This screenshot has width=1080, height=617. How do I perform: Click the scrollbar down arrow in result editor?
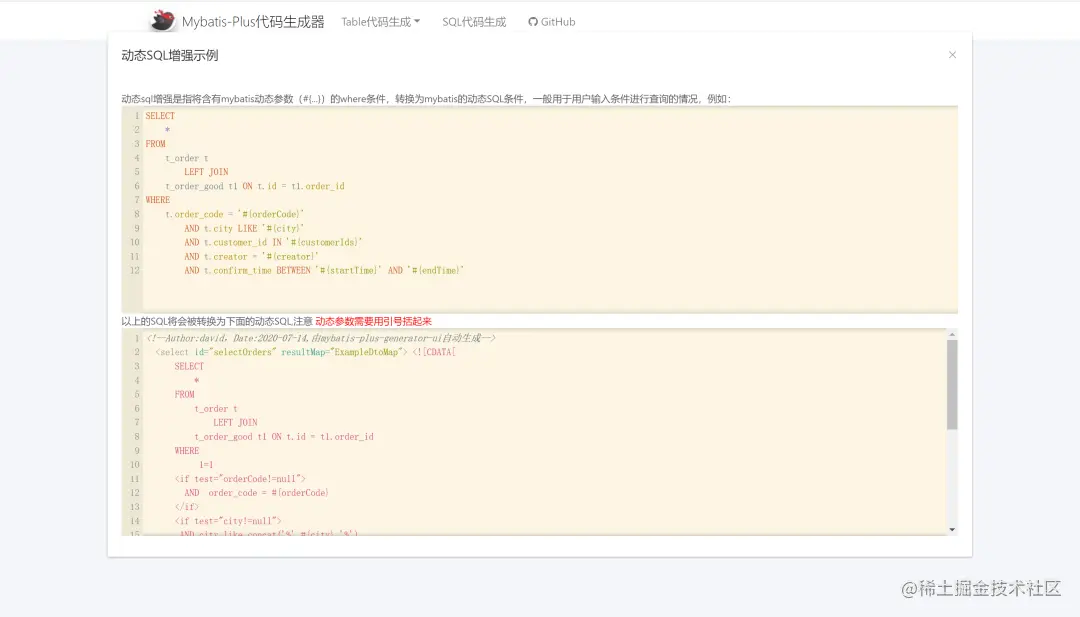pyautogui.click(x=952, y=530)
